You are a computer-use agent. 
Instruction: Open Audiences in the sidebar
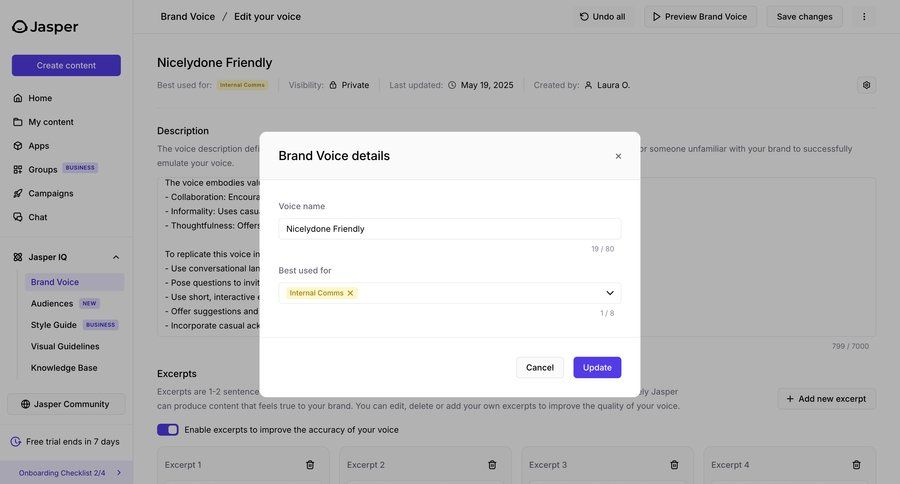pyautogui.click(x=52, y=303)
